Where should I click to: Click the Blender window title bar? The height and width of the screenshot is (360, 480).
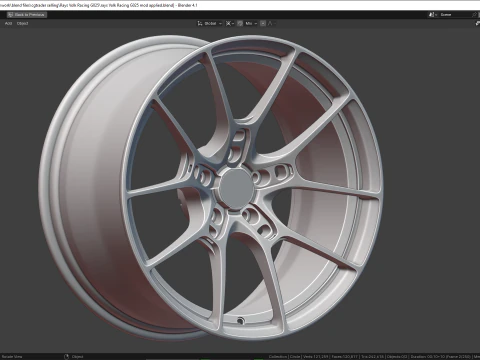click(240, 5)
